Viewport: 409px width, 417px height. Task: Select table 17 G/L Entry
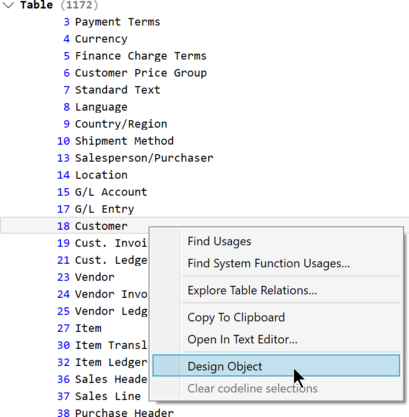pos(96,209)
